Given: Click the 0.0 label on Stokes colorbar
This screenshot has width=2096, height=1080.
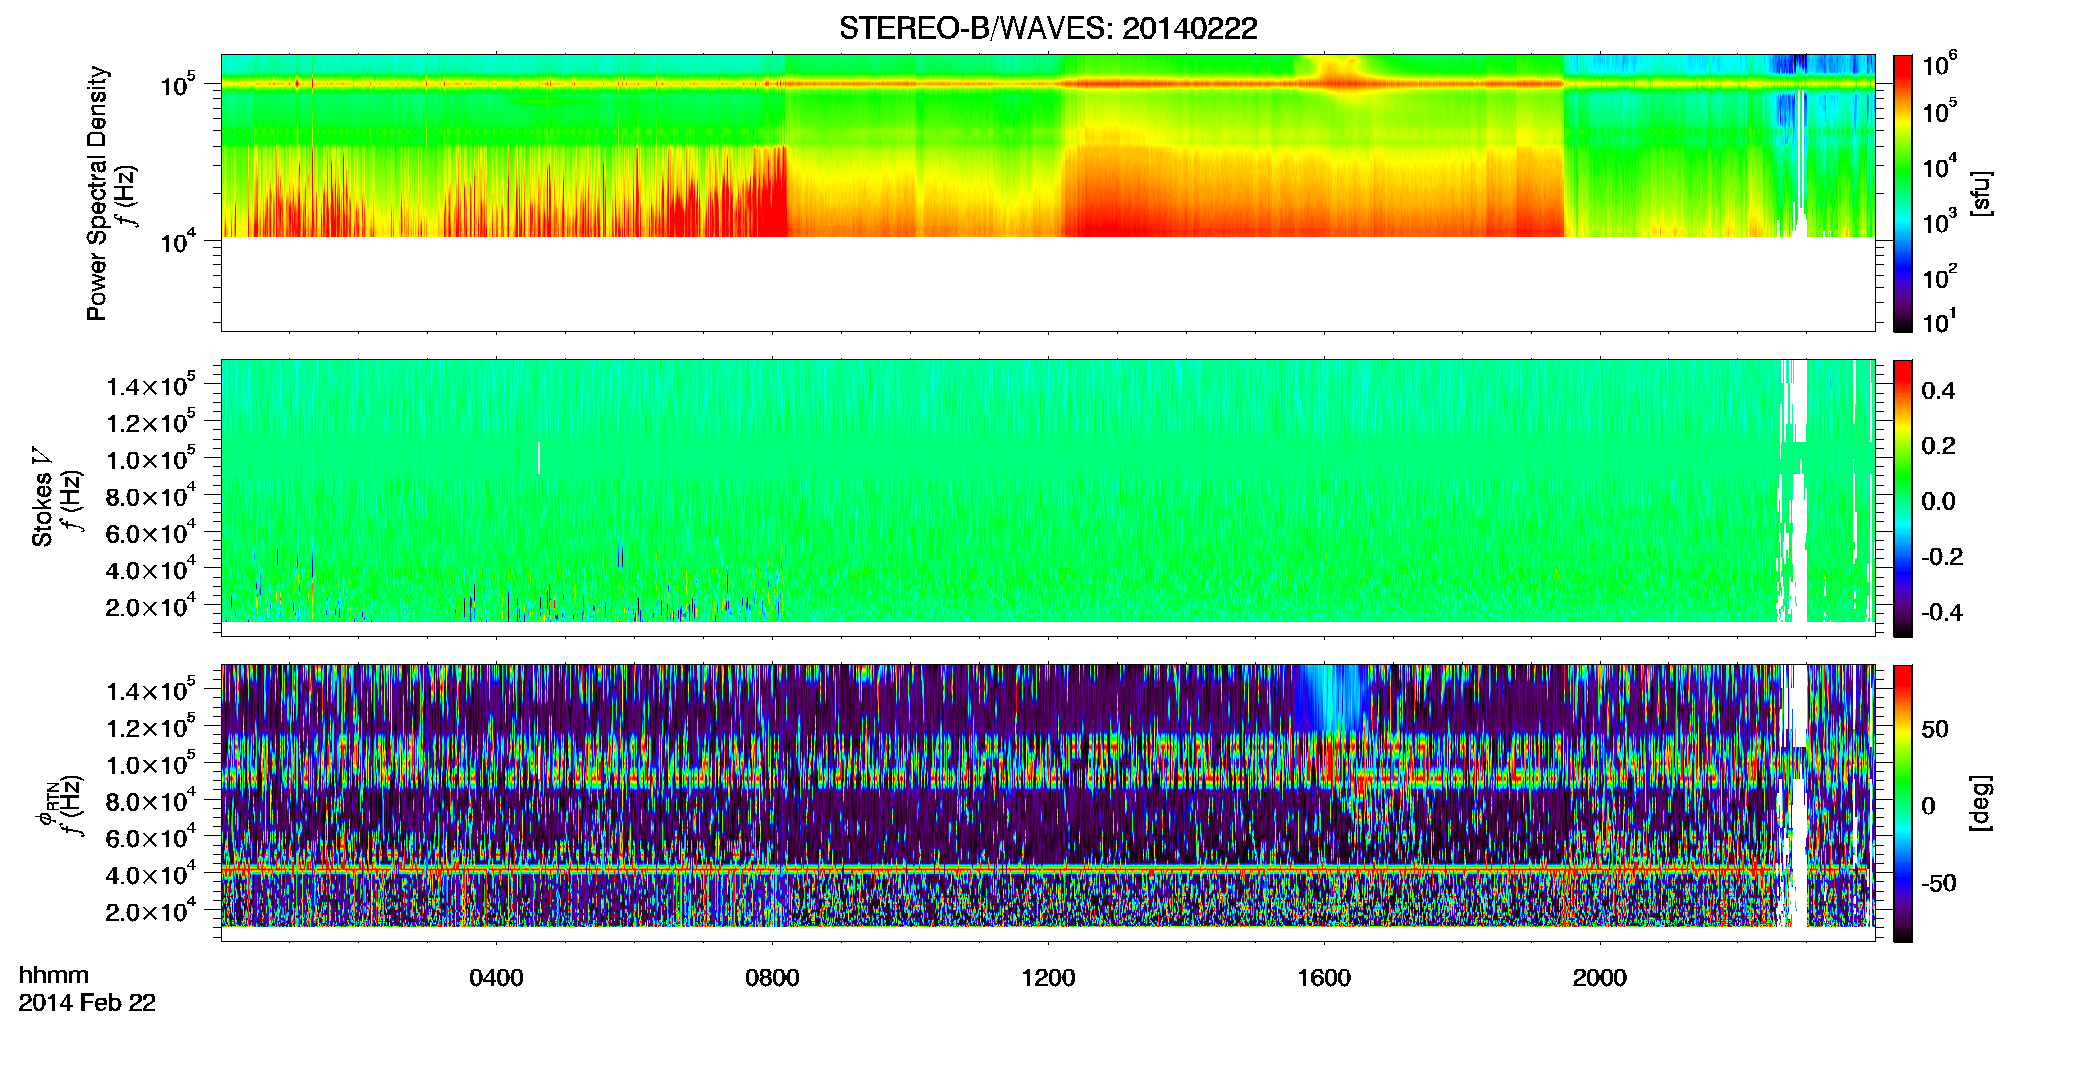Looking at the screenshot, I should 1938,501.
